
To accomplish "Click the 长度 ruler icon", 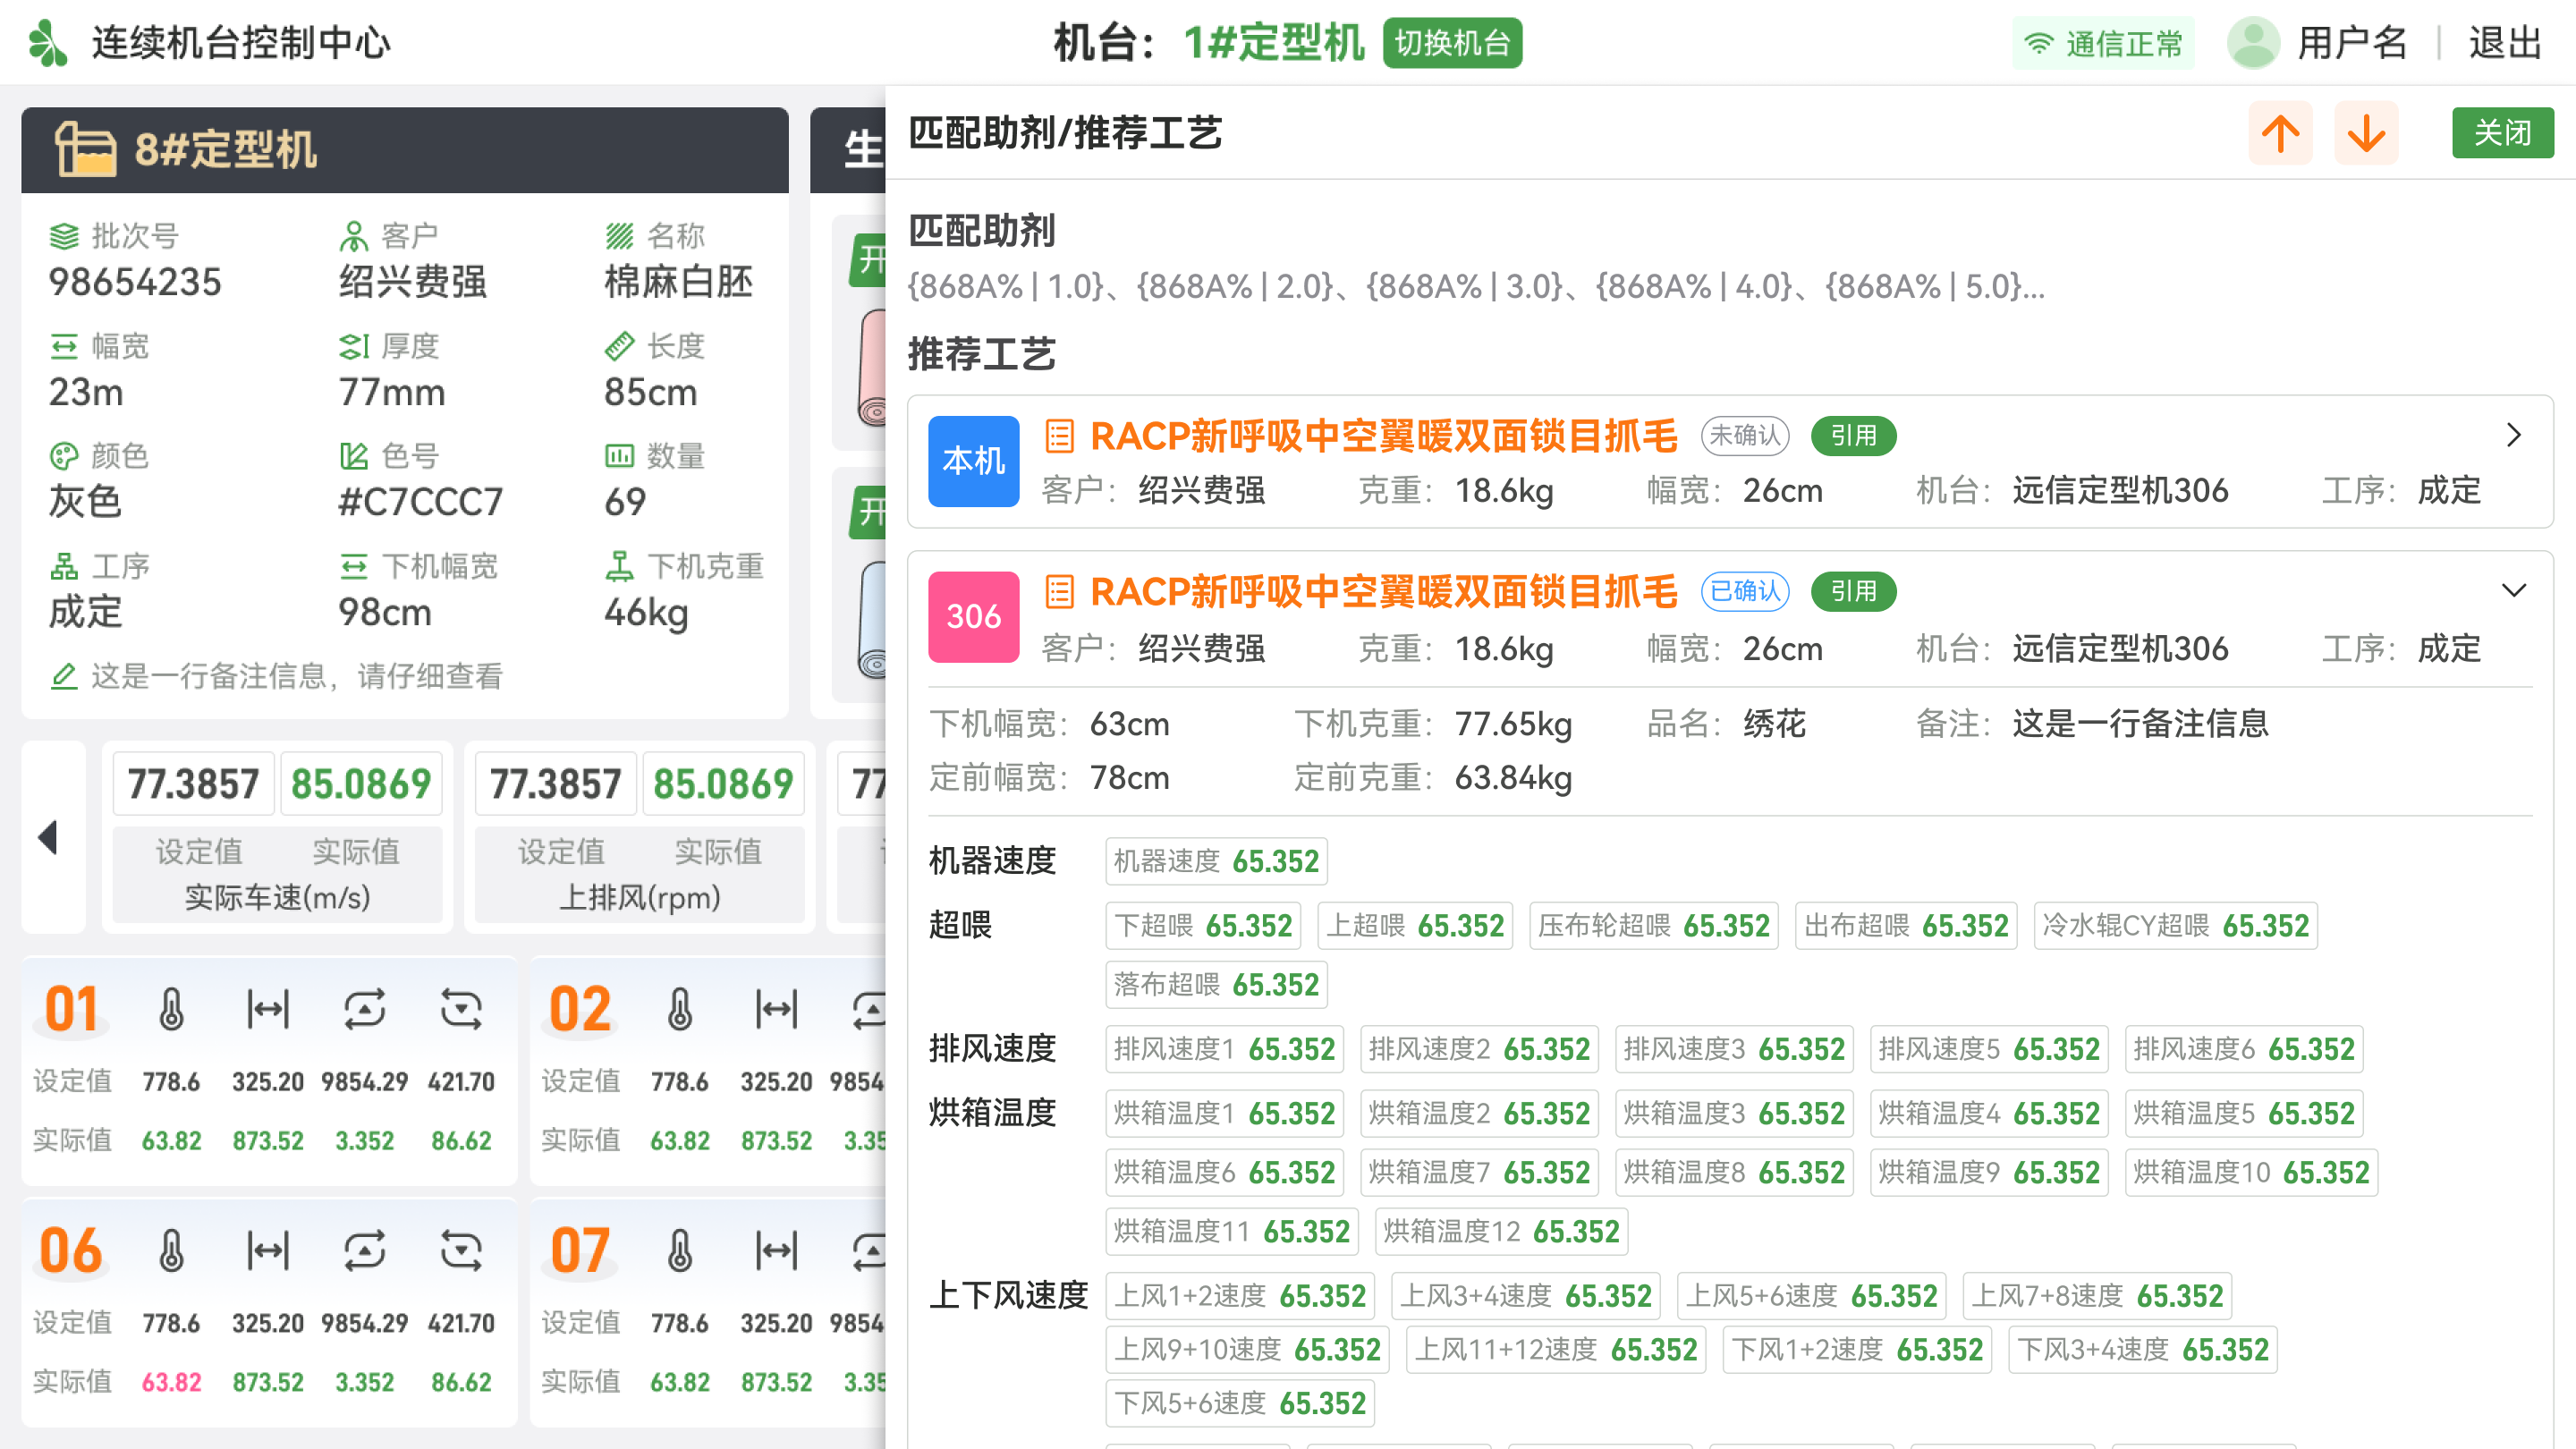I will pyautogui.click(x=619, y=347).
